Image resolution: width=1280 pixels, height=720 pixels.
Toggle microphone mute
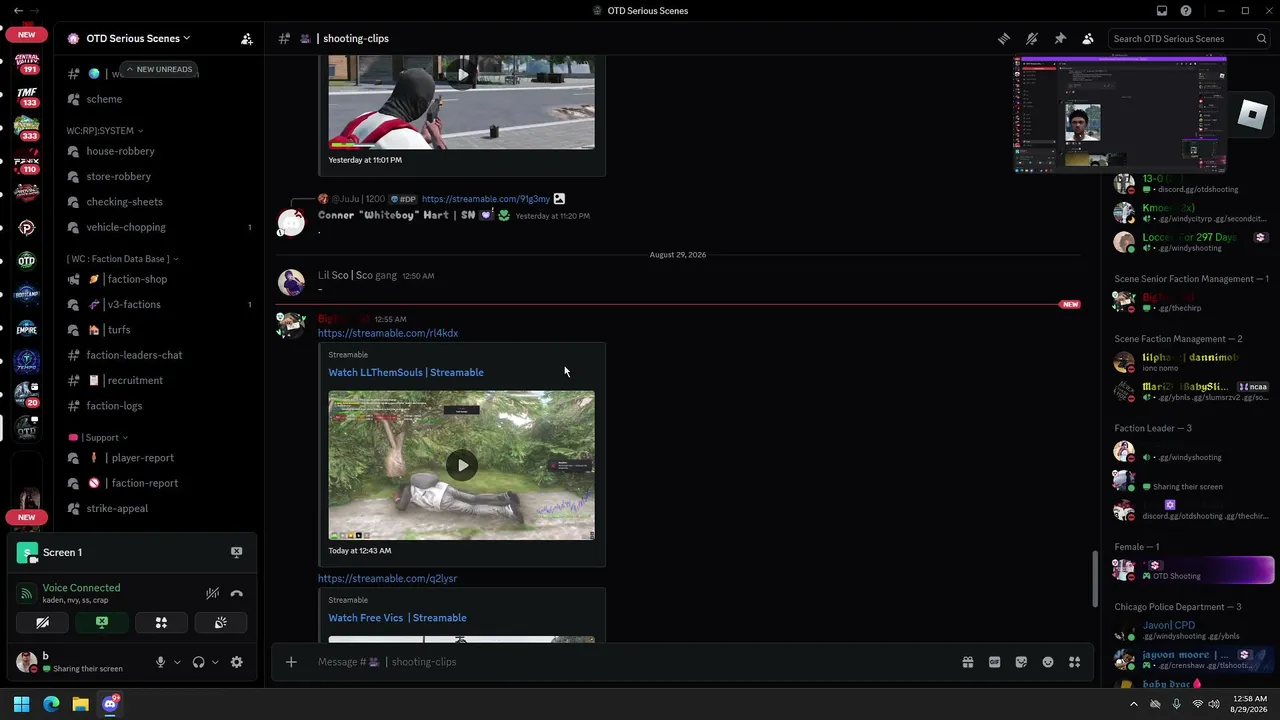click(160, 662)
